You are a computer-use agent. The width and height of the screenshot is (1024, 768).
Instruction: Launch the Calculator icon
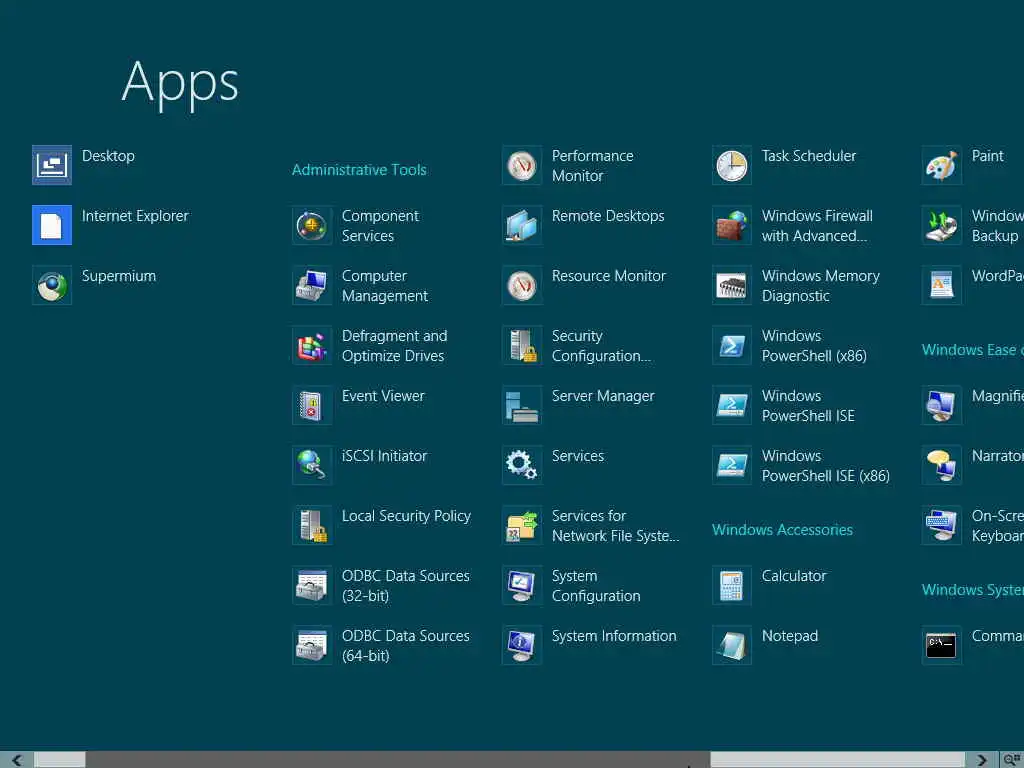(x=731, y=586)
